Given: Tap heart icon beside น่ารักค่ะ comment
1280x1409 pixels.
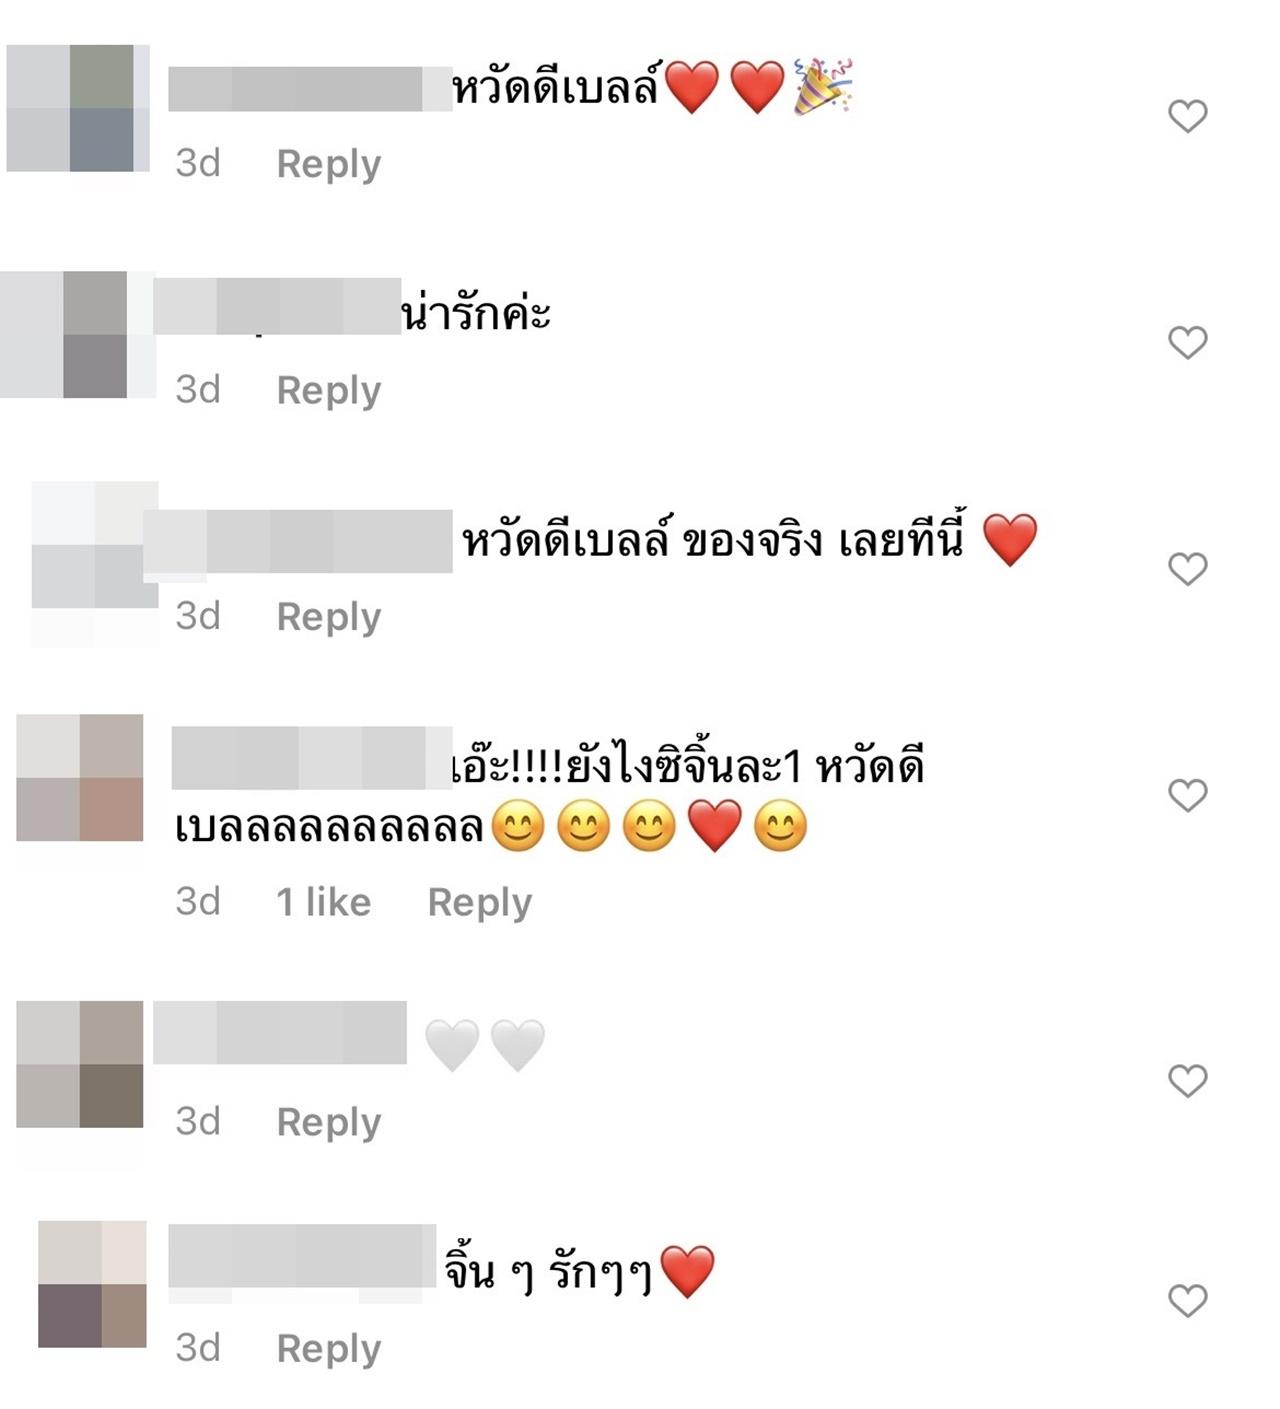Looking at the screenshot, I should [x=1188, y=343].
